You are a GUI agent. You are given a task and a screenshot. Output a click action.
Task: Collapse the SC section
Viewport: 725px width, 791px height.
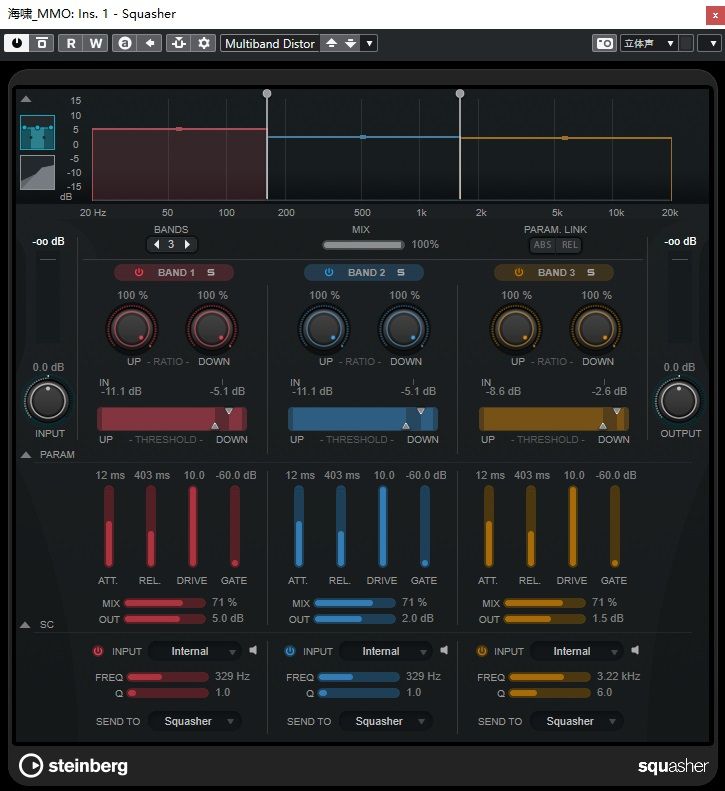[25, 625]
